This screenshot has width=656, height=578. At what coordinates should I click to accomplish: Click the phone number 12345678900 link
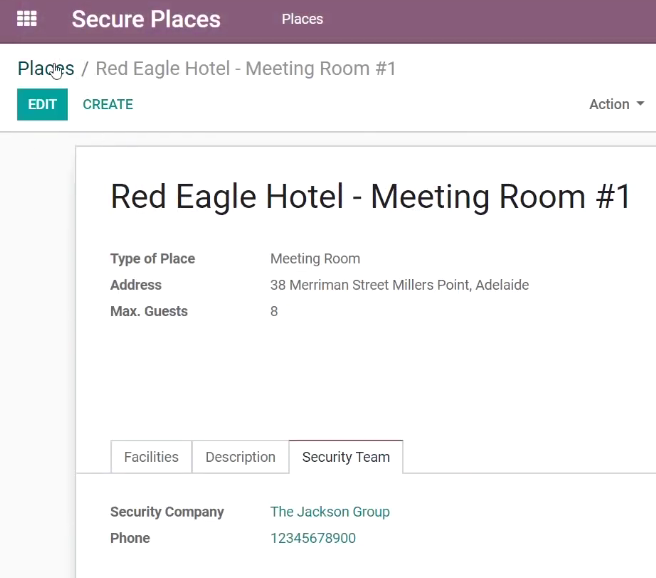tap(313, 538)
